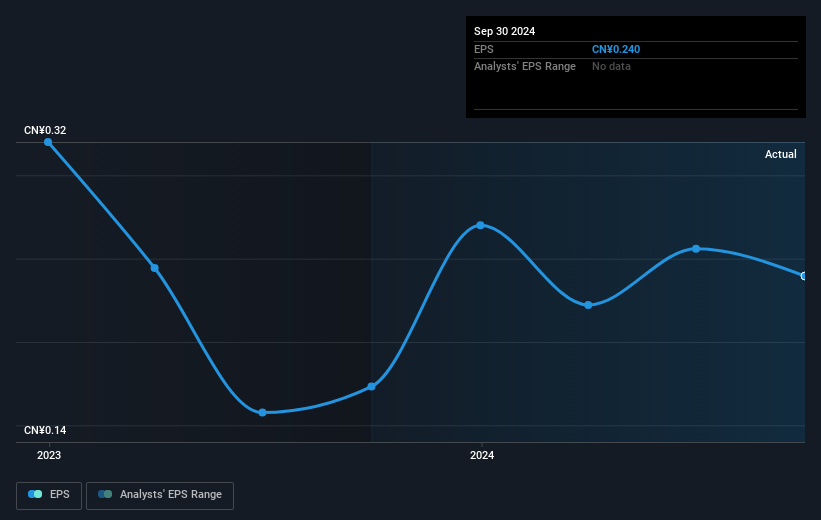Click the Sep 30 2024 tooltip date
Screen dimensions: 821x520
coord(504,31)
